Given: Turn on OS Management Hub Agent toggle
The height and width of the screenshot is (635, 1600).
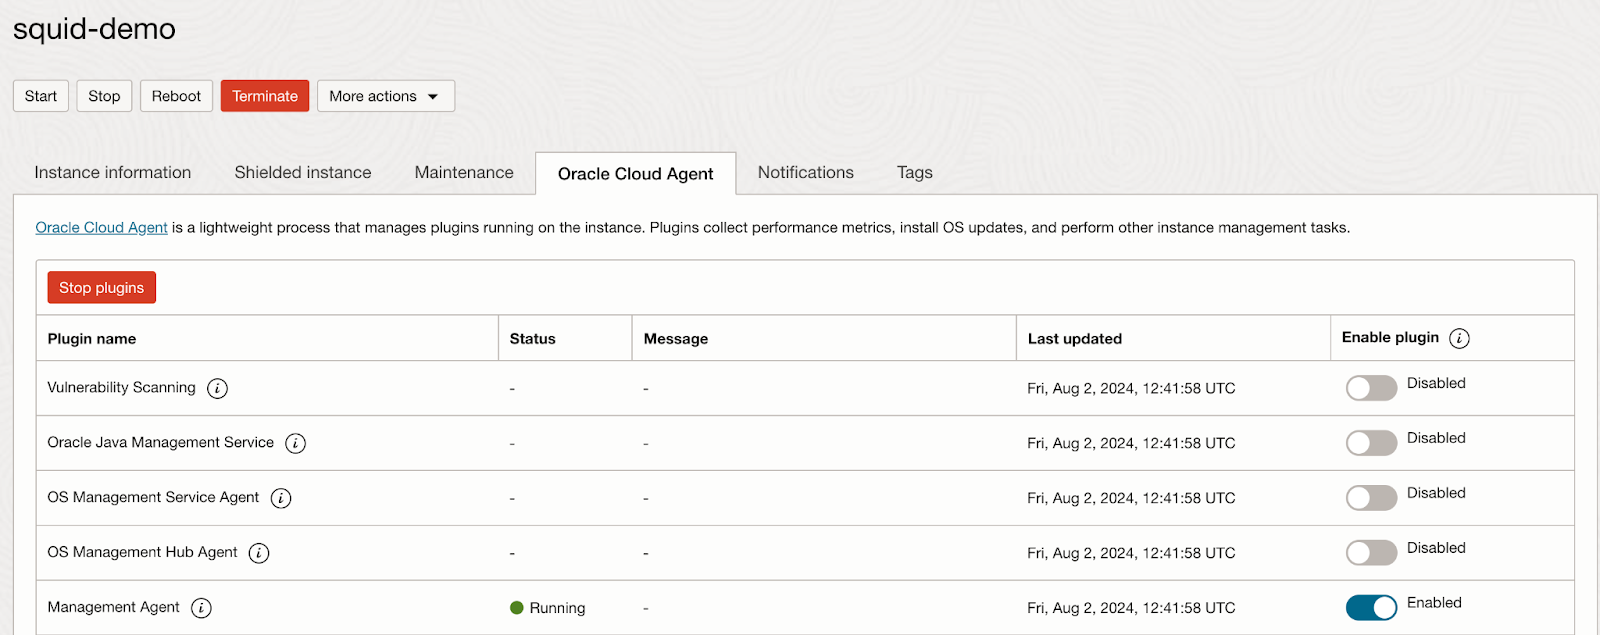Looking at the screenshot, I should click(1371, 553).
